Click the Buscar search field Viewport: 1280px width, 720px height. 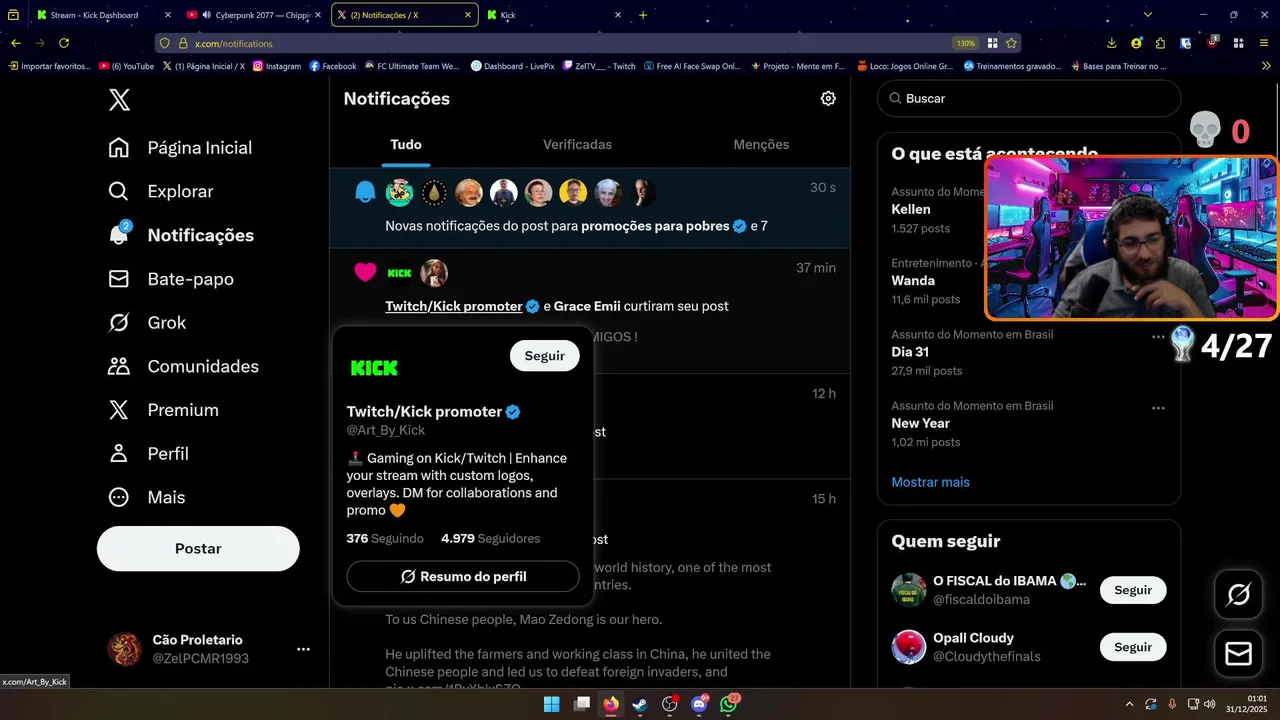click(1029, 99)
